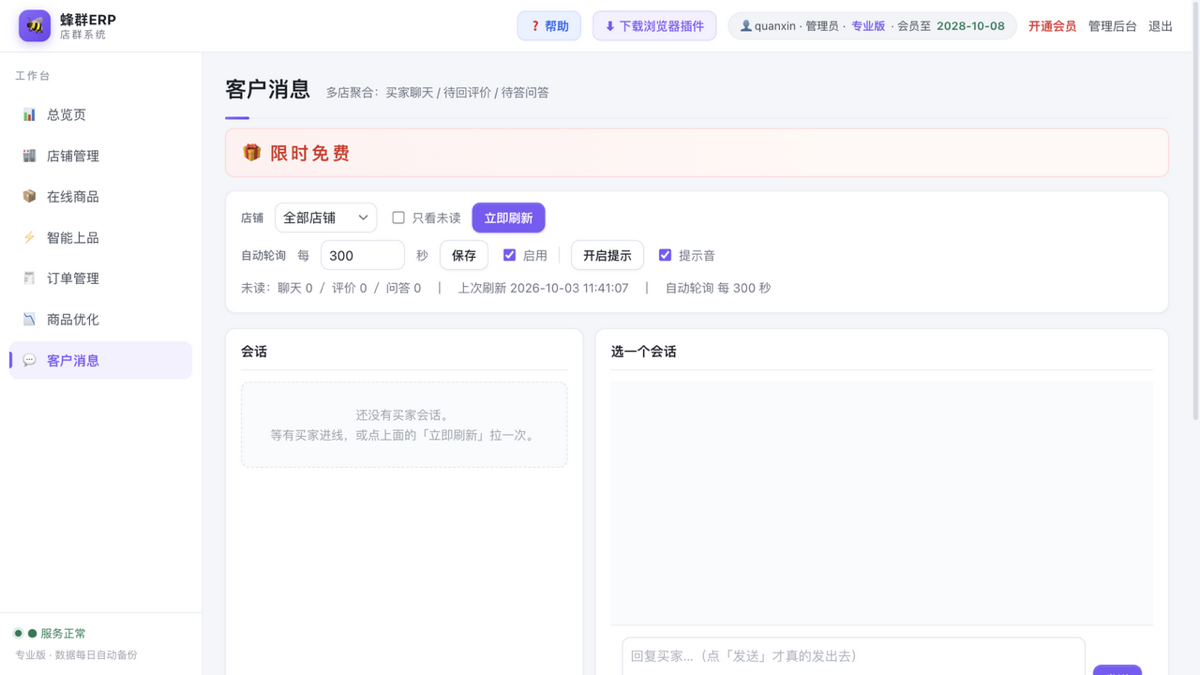Click the 工作台 sidebar section label

click(x=32, y=76)
